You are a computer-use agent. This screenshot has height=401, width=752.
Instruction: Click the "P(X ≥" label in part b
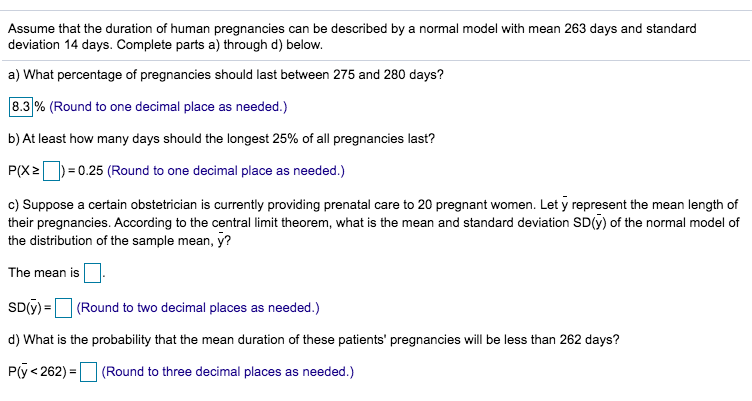tap(24, 171)
